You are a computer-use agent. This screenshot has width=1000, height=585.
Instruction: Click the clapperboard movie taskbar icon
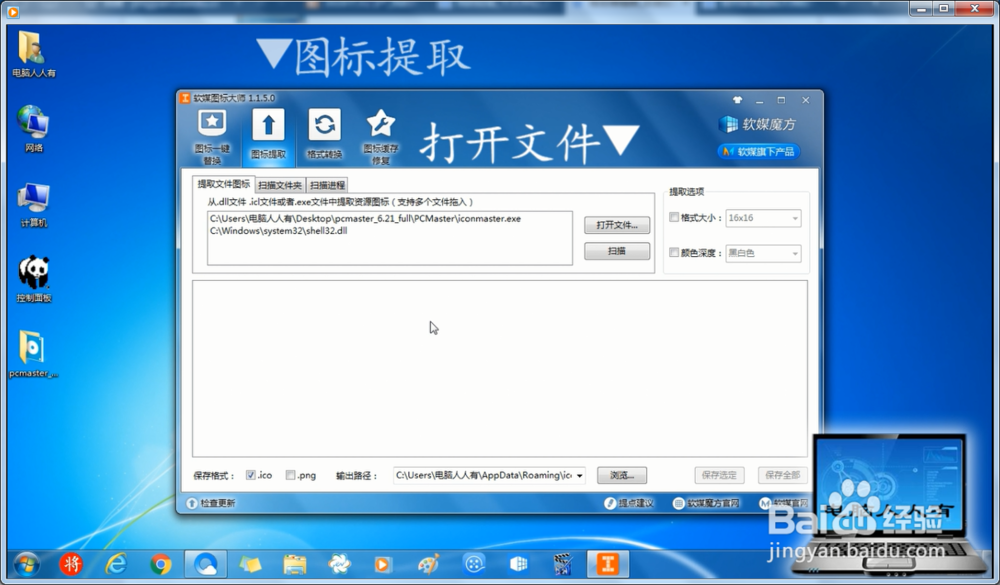click(x=562, y=565)
